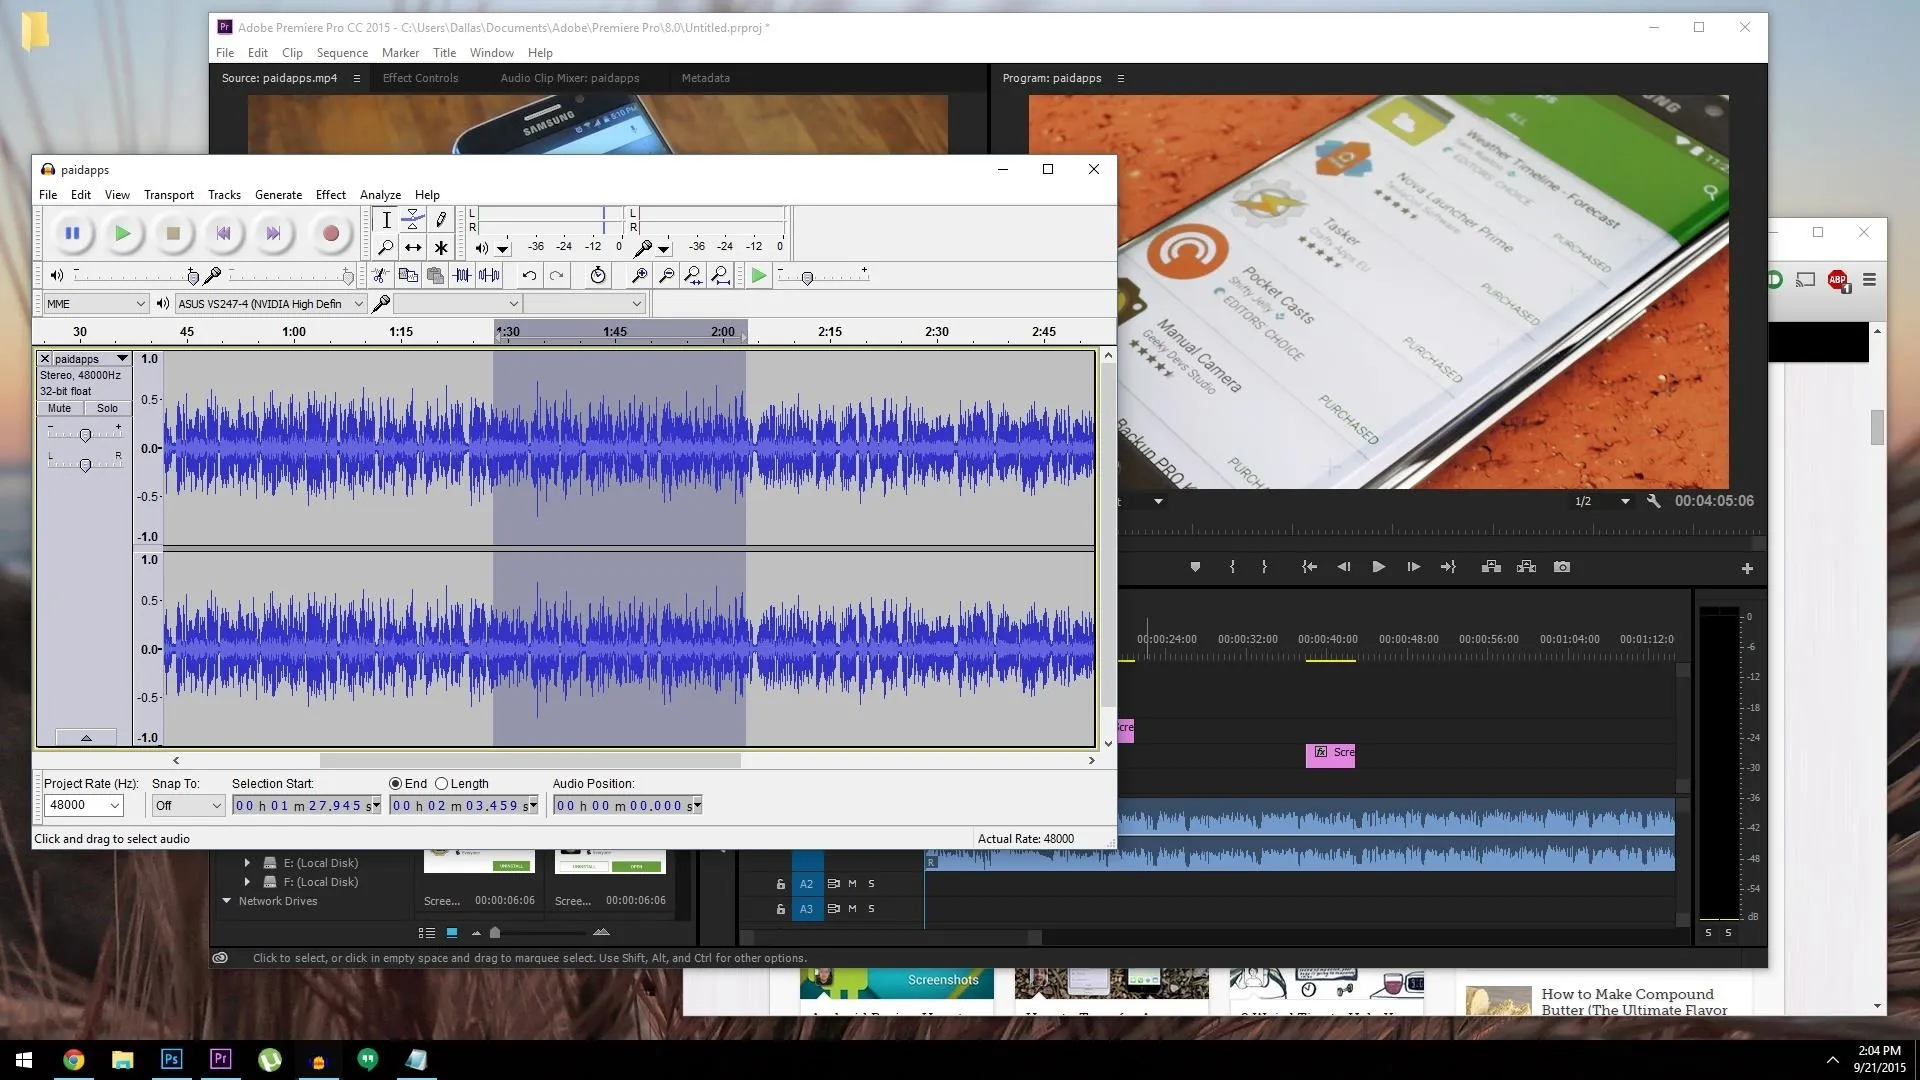Toggle solo S on Premiere track A3
Image resolution: width=1920 pixels, height=1080 pixels.
(871, 909)
